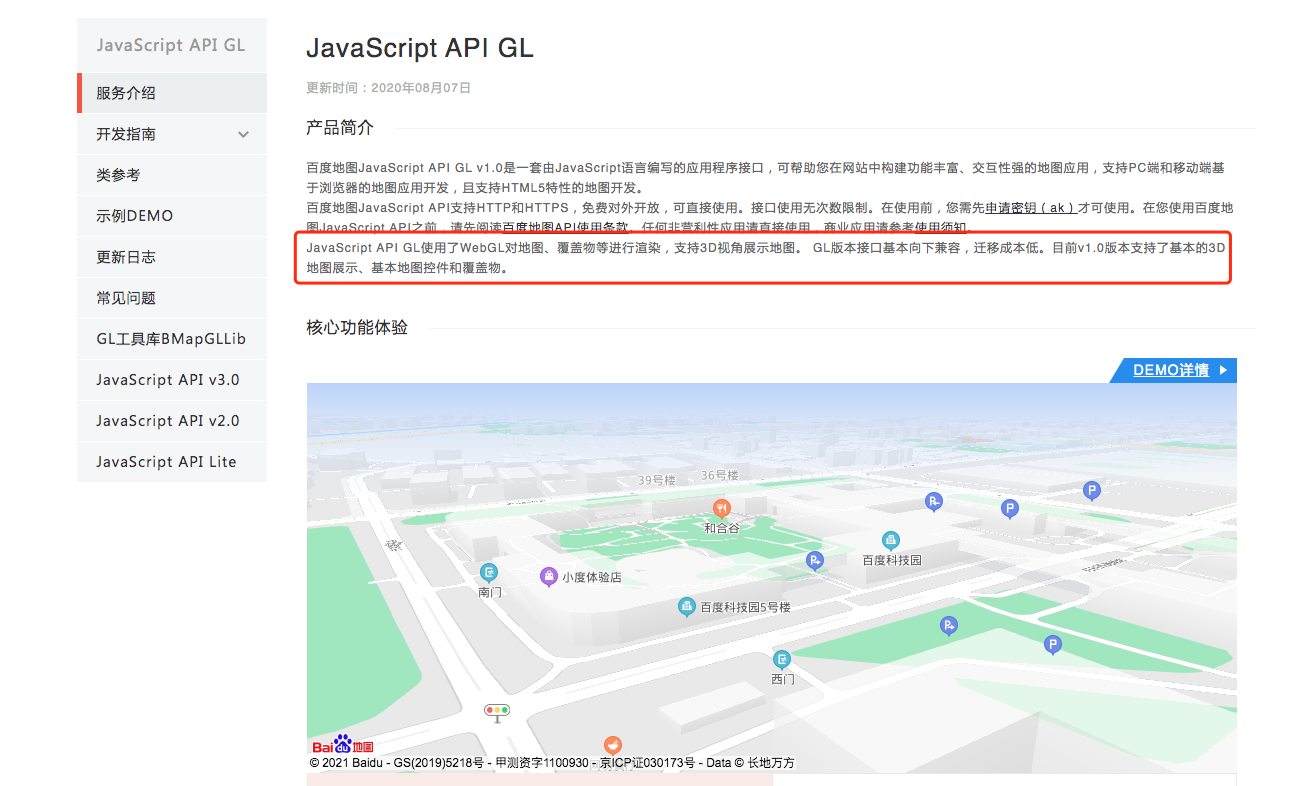This screenshot has width=1302, height=786.
Task: Click the 西门 gate marker icon
Action: tap(782, 659)
